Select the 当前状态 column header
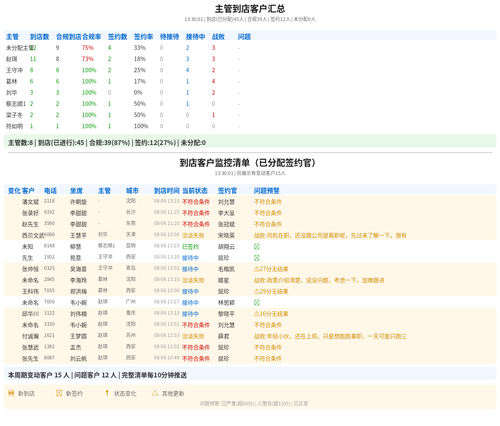The image size is (500, 426). 195,191
